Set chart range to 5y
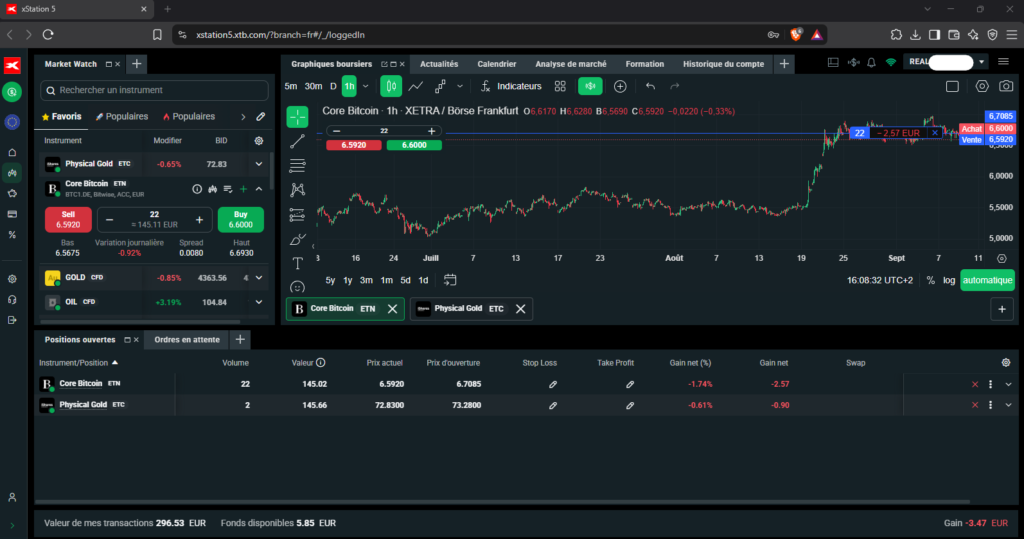This screenshot has width=1024, height=539. tap(330, 280)
